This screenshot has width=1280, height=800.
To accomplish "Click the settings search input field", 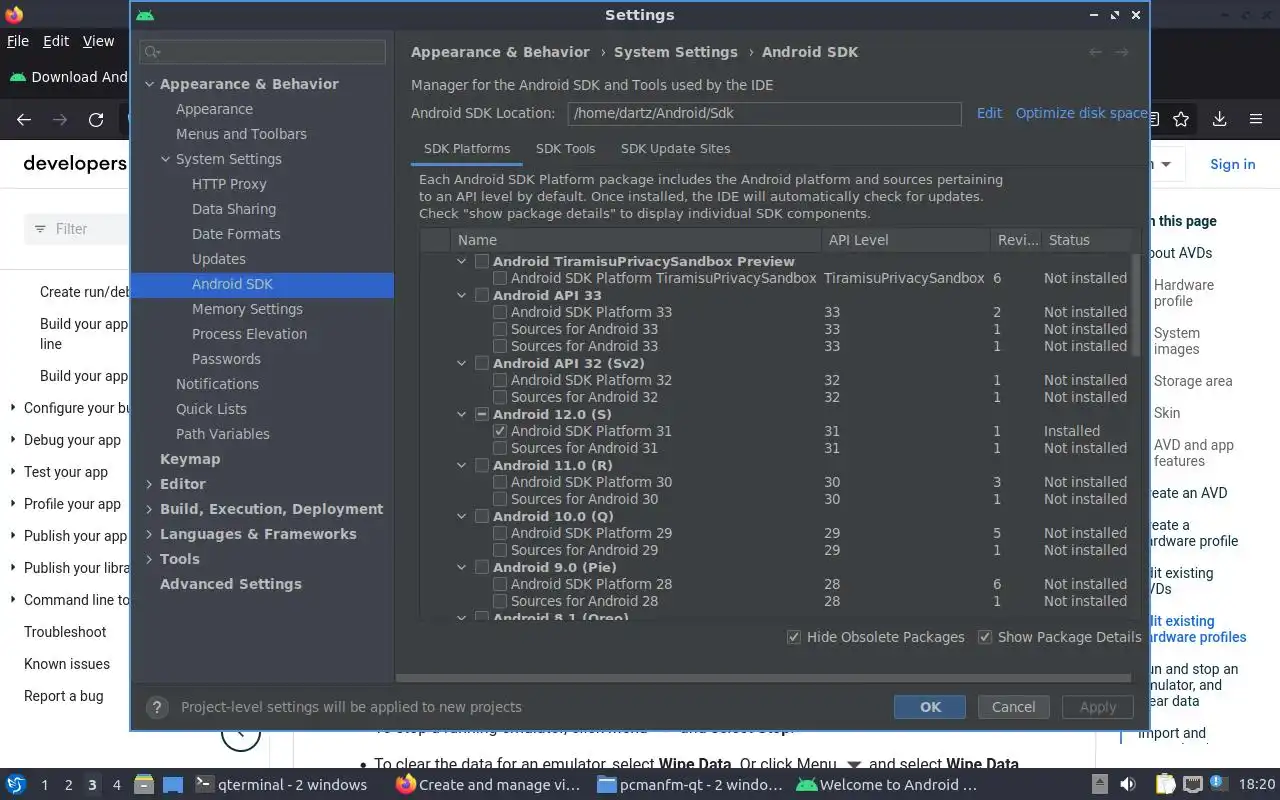I will pos(263,52).
